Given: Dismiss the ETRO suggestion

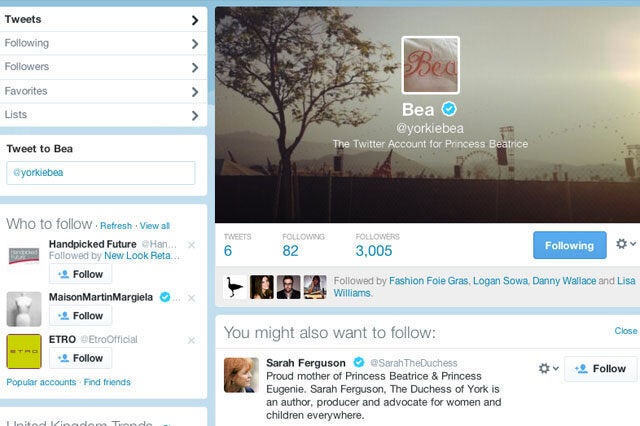Looking at the screenshot, I should 191,340.
